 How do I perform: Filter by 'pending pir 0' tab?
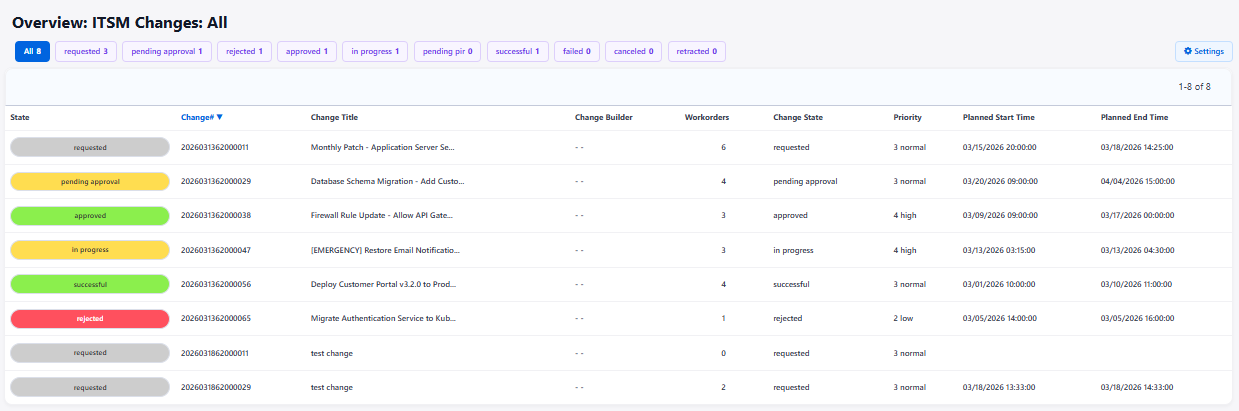pyautogui.click(x=447, y=51)
